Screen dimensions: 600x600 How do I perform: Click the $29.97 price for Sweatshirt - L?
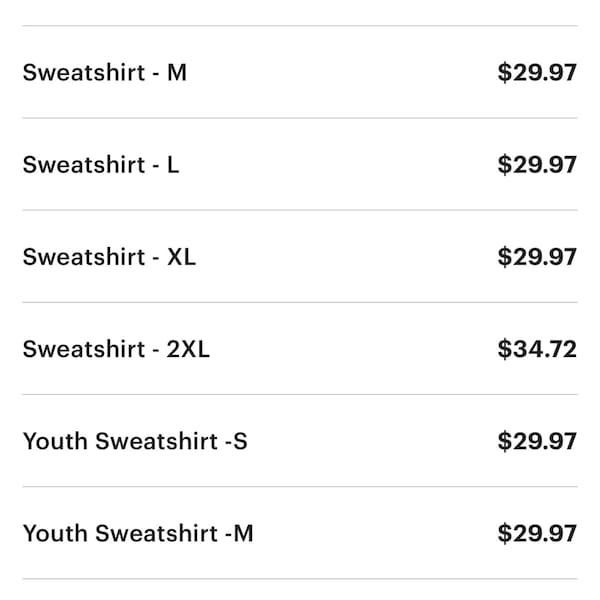point(537,165)
